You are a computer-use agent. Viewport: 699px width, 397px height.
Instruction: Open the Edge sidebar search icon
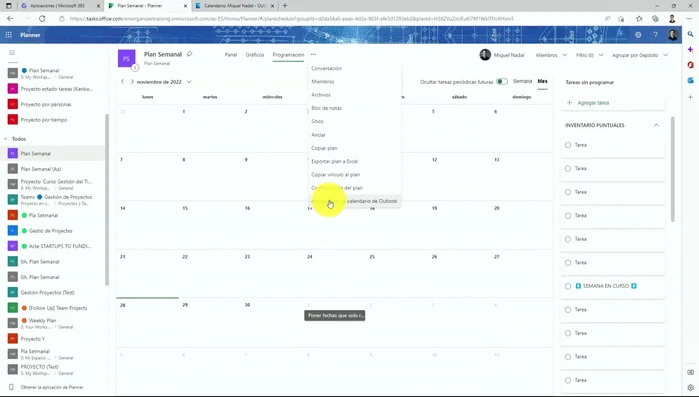691,34
